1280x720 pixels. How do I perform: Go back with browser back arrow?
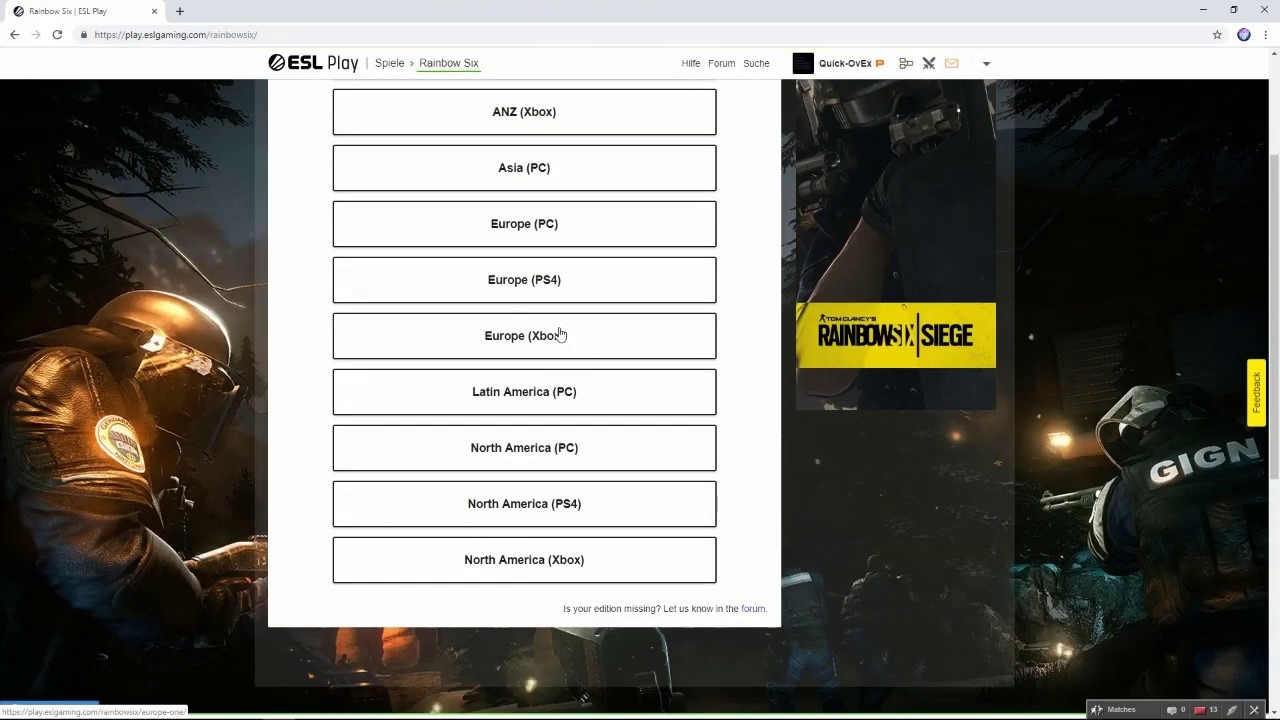pos(15,35)
